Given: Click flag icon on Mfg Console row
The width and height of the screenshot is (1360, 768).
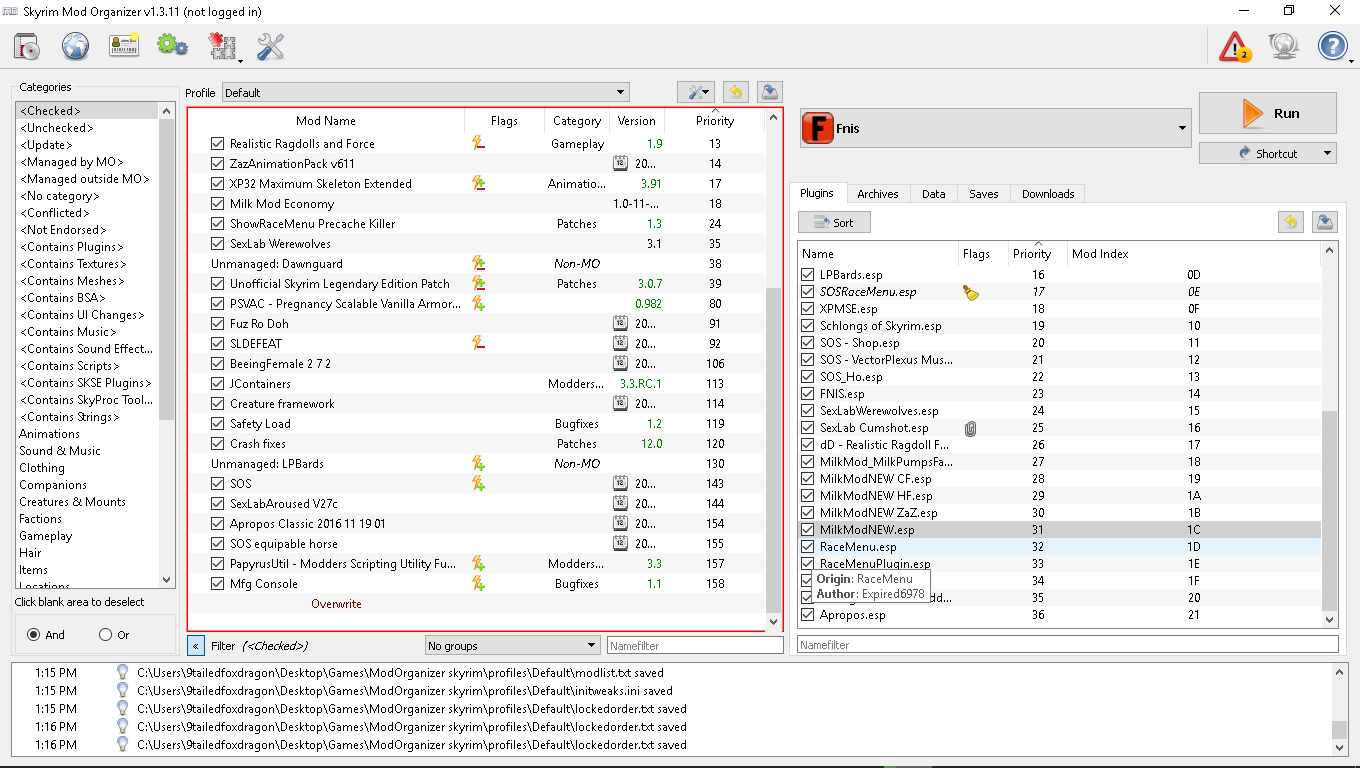Looking at the screenshot, I should point(479,584).
